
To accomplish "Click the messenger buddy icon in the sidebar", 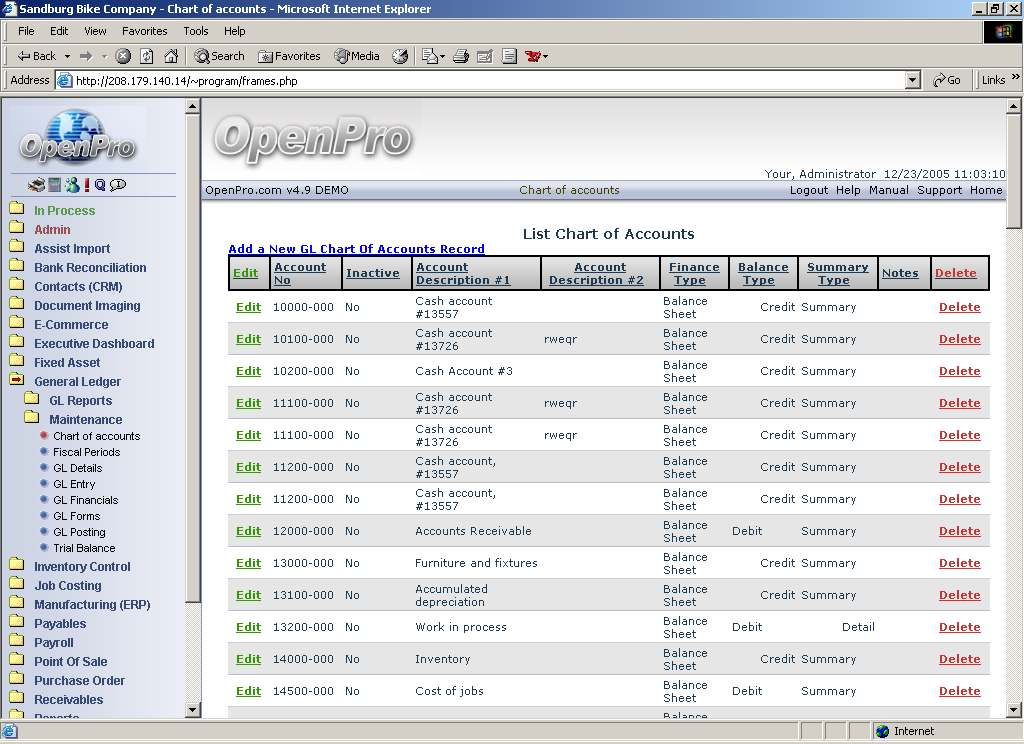I will pos(71,185).
